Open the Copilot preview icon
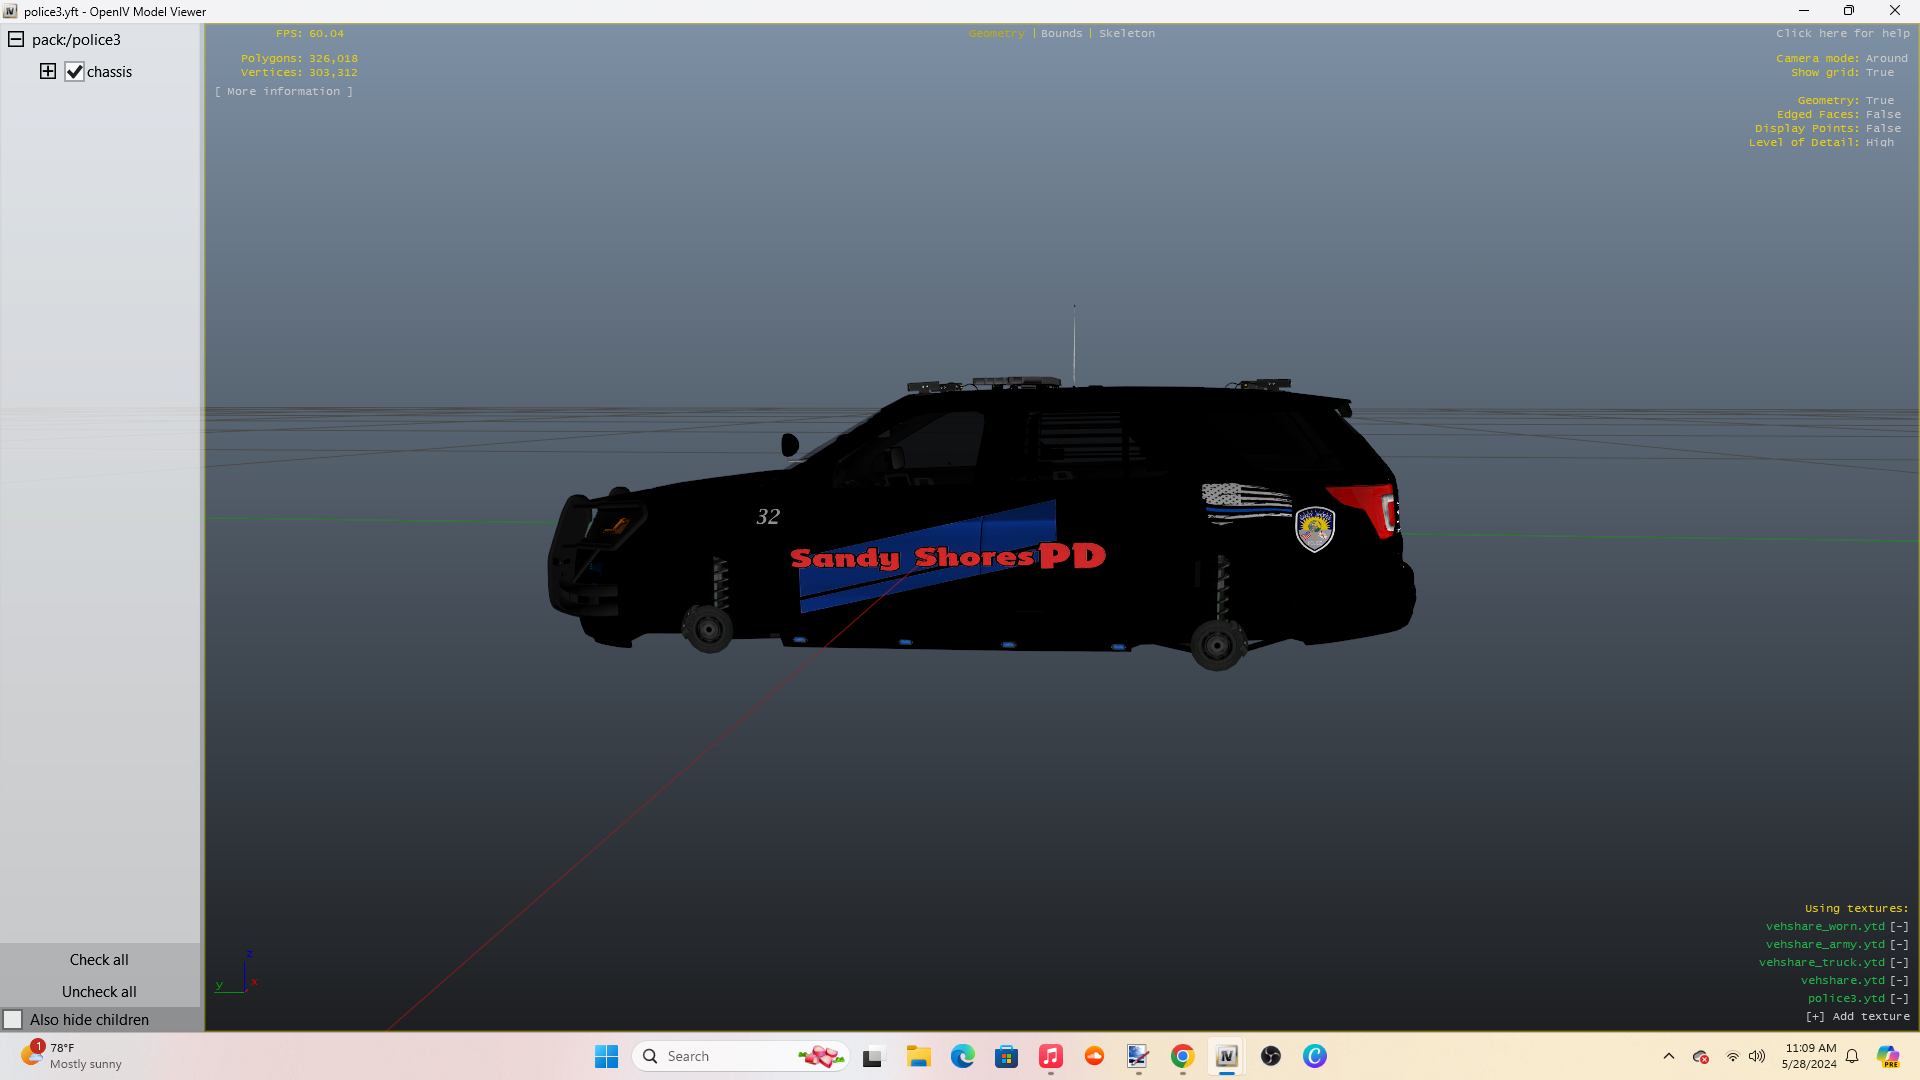1920x1080 pixels. 1887,1056
